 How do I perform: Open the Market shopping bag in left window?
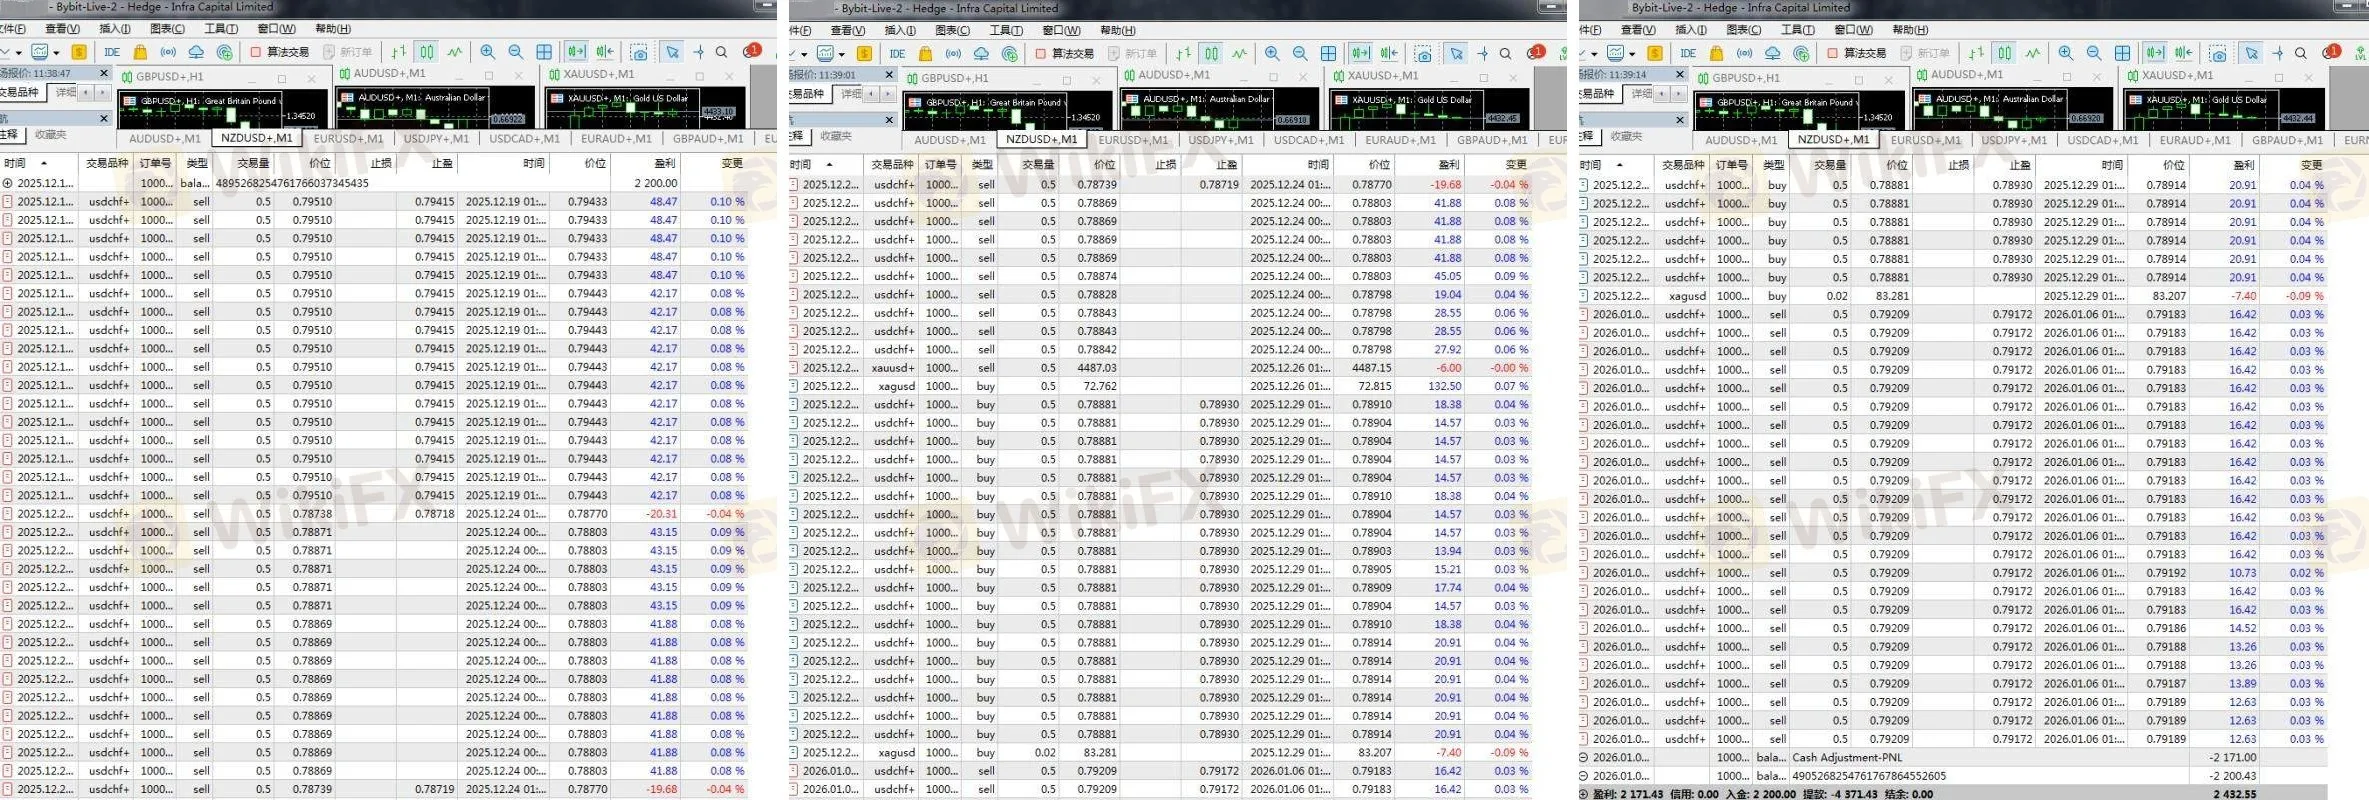pos(140,52)
